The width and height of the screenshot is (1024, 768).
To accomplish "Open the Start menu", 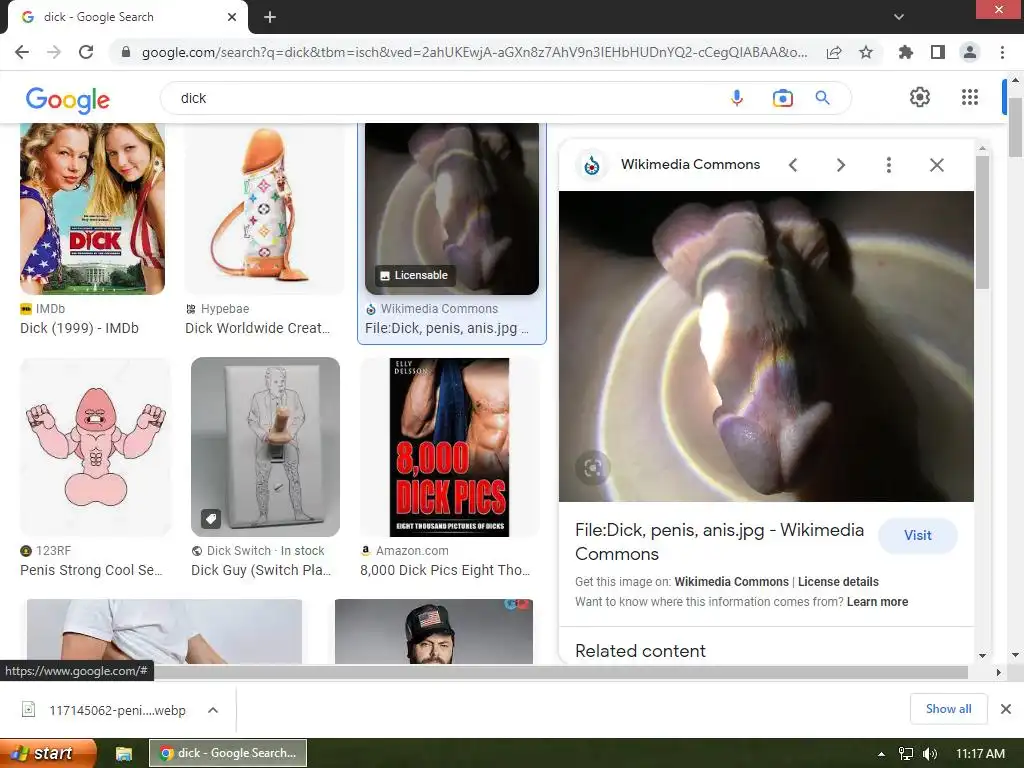I will pos(47,754).
